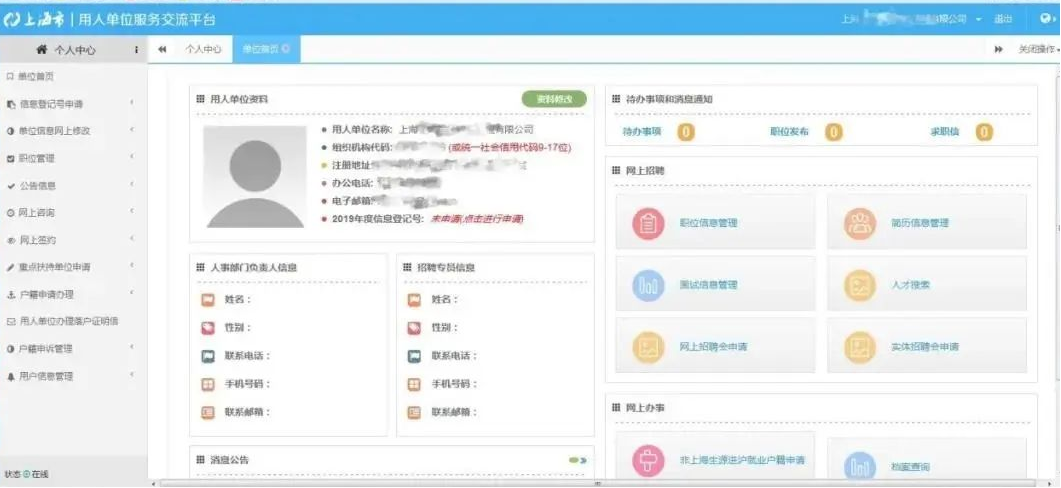Screen dimensions: 1061x488
Task: Expand the 职位管理 sidebar chevron
Action: pos(131,158)
